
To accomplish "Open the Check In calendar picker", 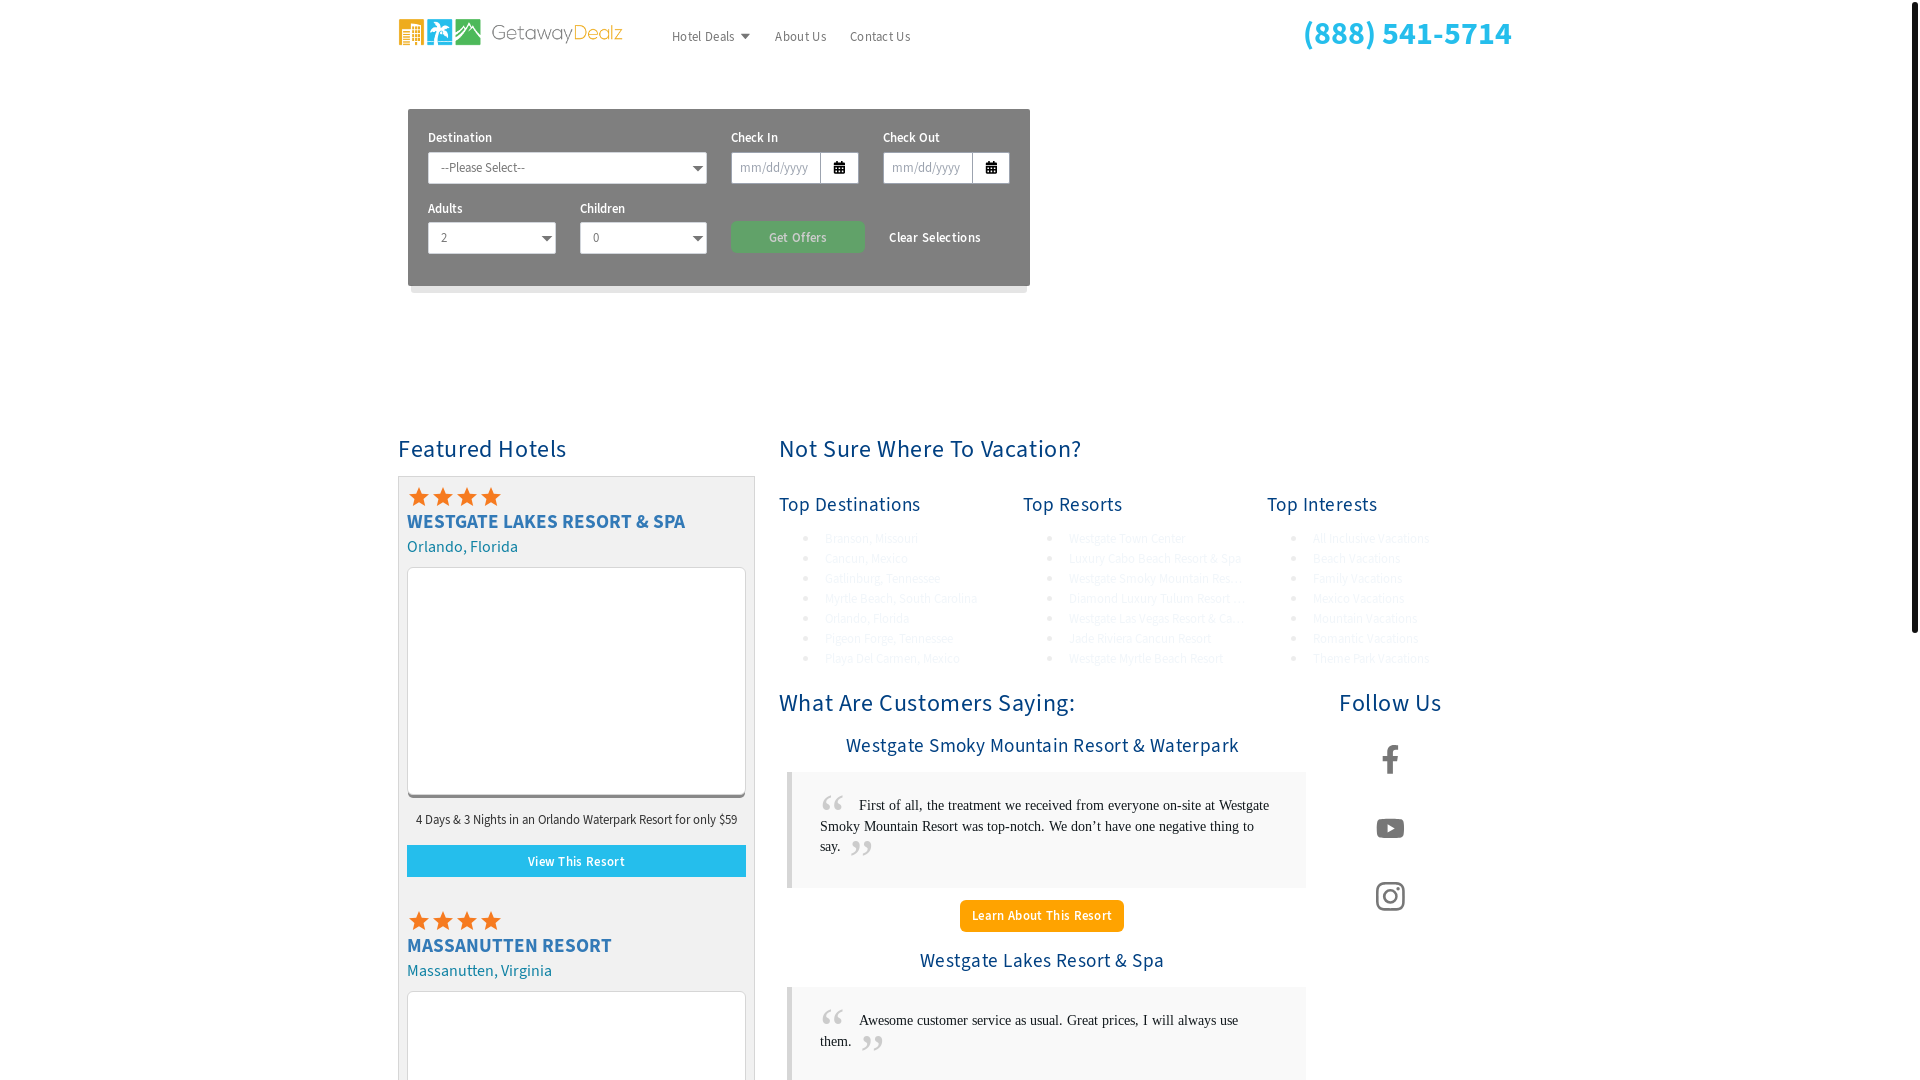I will pos(839,168).
